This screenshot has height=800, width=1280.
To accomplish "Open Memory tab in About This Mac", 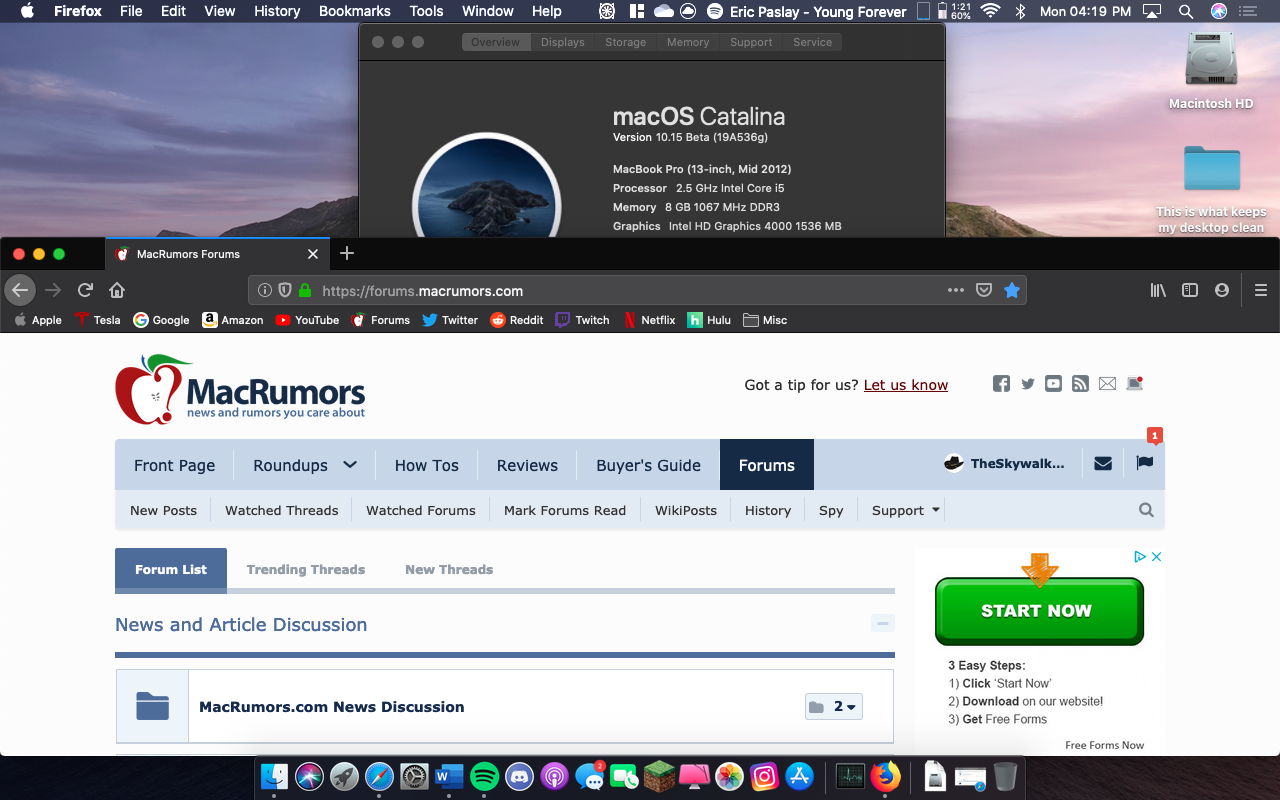I will point(688,42).
